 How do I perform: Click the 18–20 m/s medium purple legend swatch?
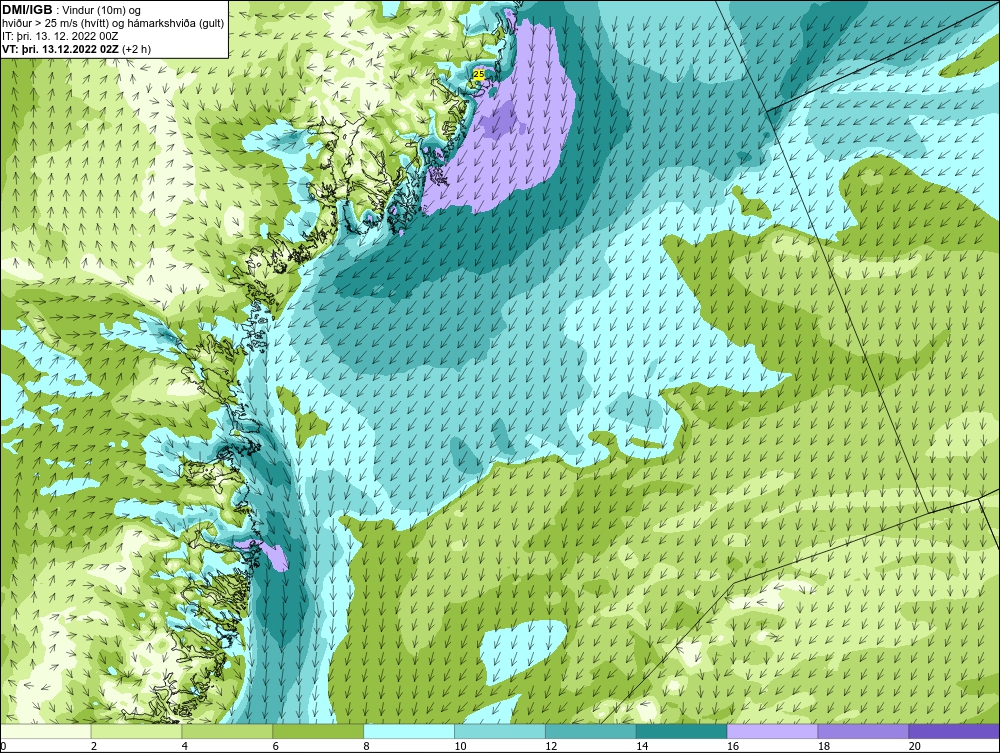pyautogui.click(x=864, y=731)
